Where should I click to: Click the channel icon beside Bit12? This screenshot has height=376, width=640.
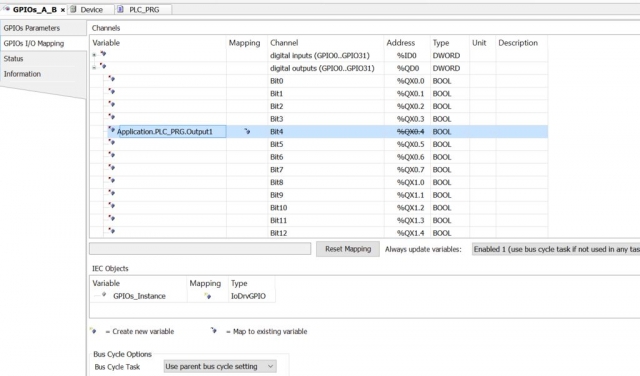111,231
